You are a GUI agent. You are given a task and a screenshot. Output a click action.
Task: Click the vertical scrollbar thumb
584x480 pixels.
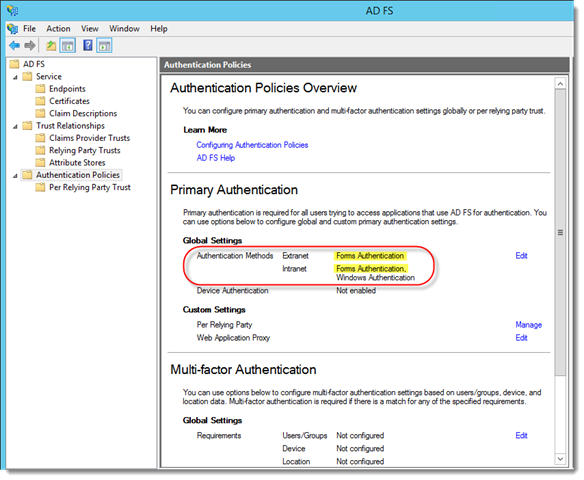pyautogui.click(x=560, y=232)
